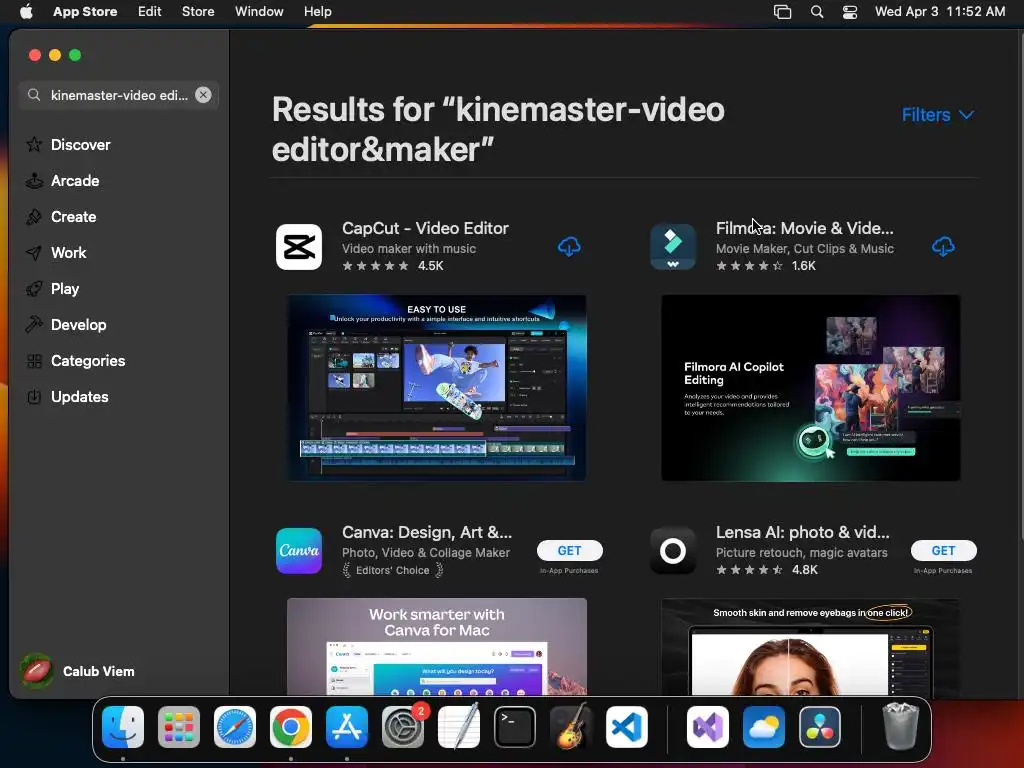Open Launchpad from the Dock

tap(179, 727)
